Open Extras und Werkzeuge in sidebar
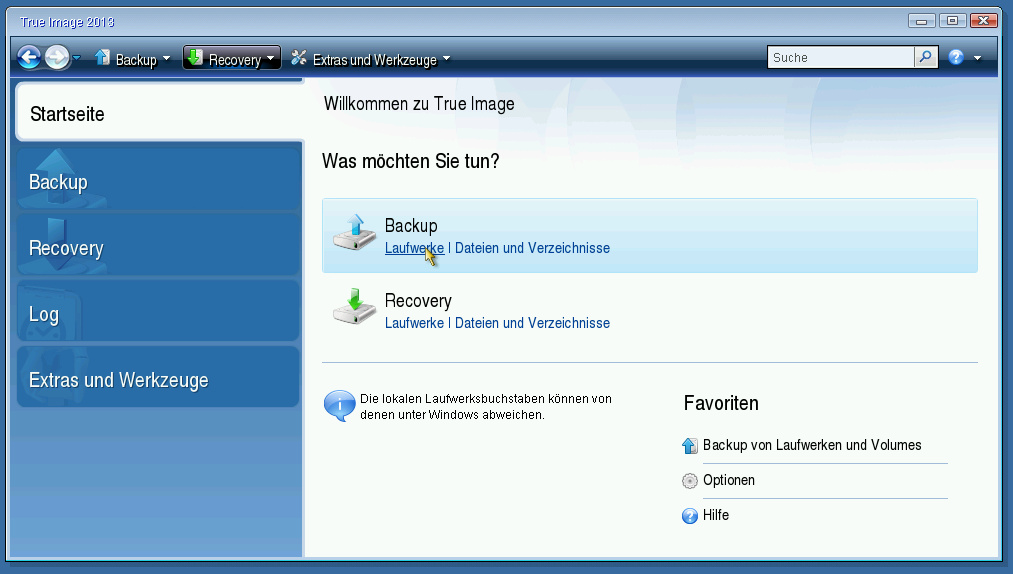This screenshot has width=1013, height=574. (158, 378)
